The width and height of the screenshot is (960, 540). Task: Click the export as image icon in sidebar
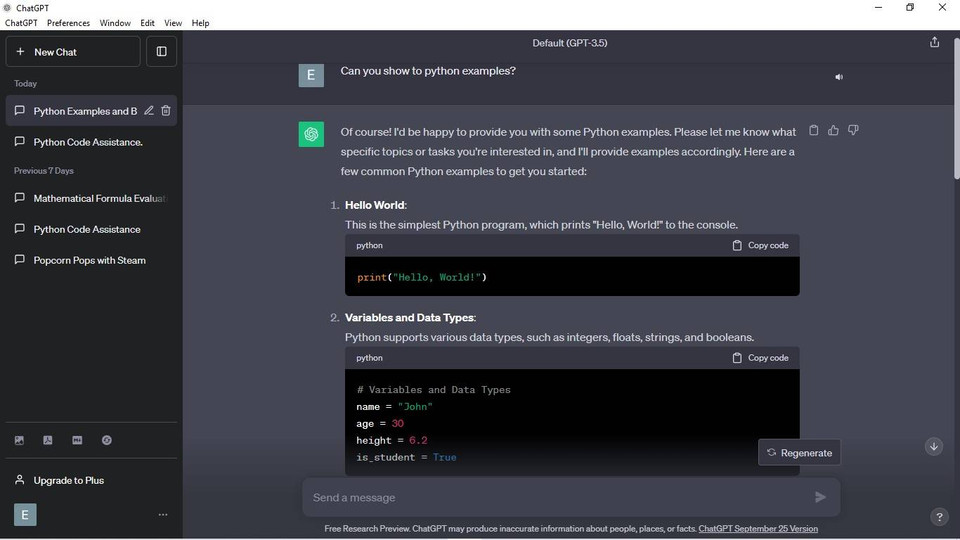point(19,440)
